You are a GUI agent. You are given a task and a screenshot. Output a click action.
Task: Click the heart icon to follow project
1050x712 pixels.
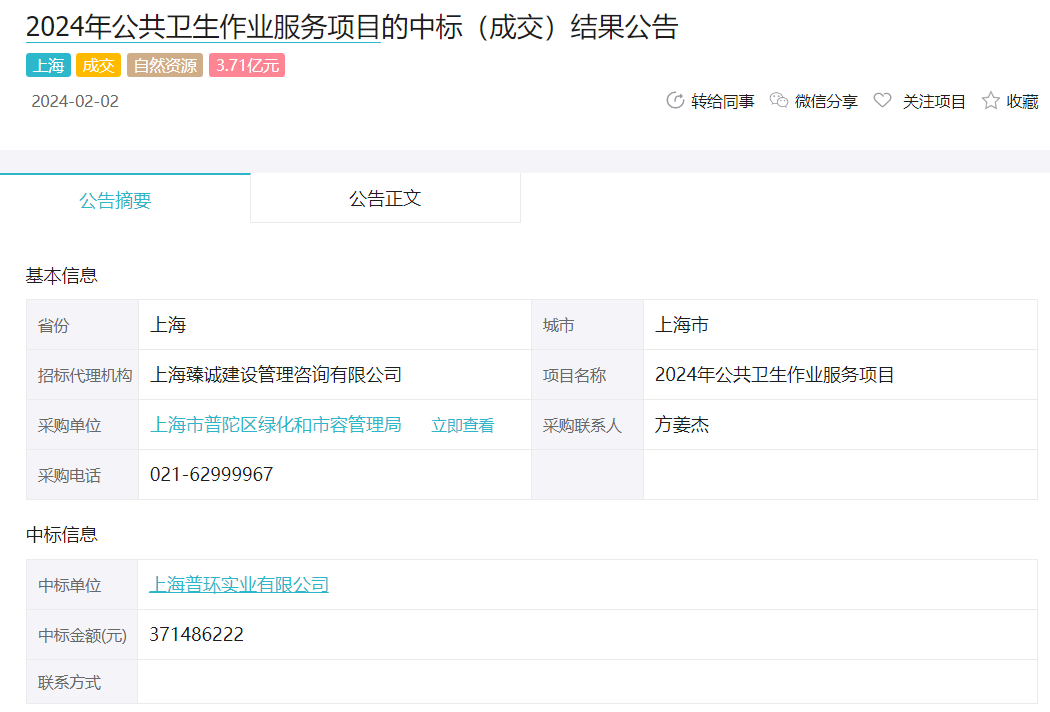pos(883,100)
